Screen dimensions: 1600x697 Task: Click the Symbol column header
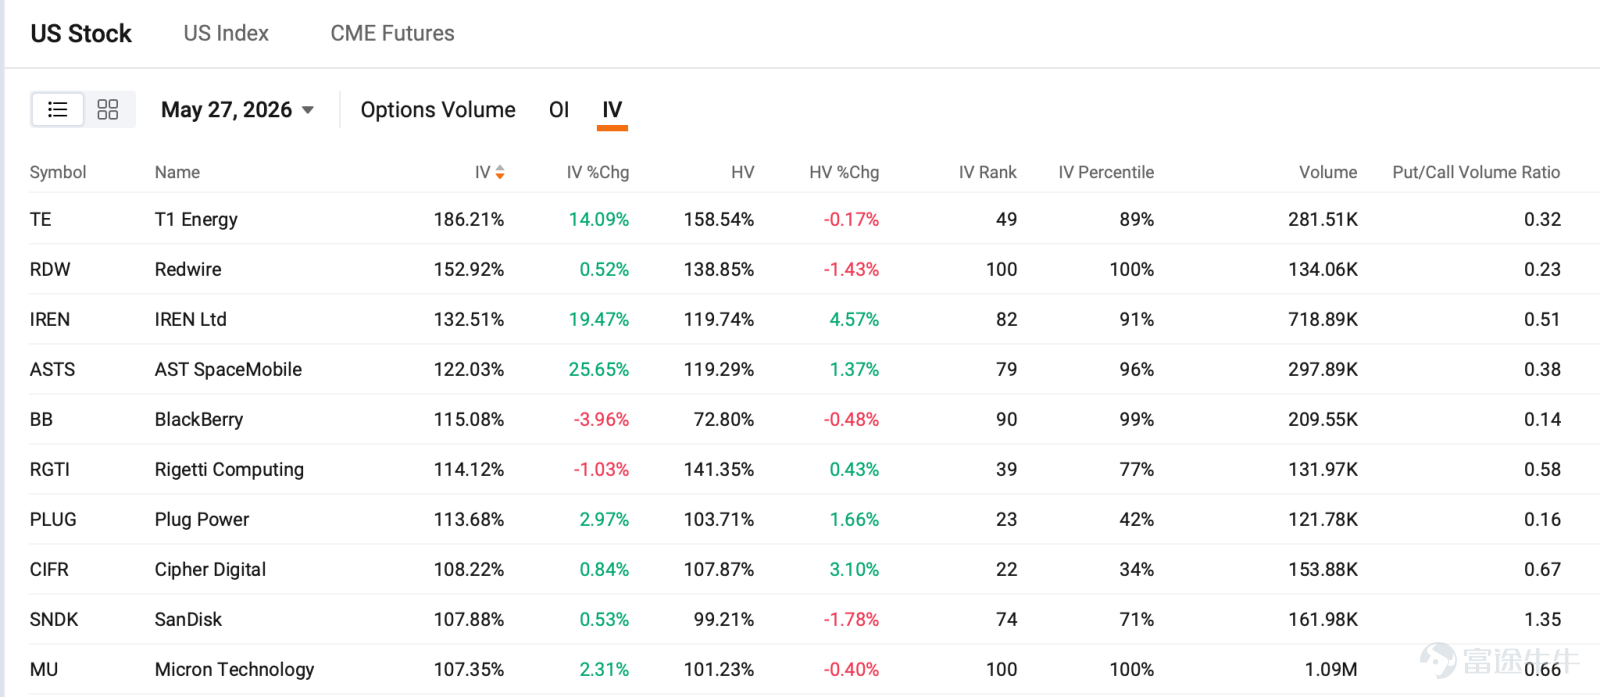[58, 172]
